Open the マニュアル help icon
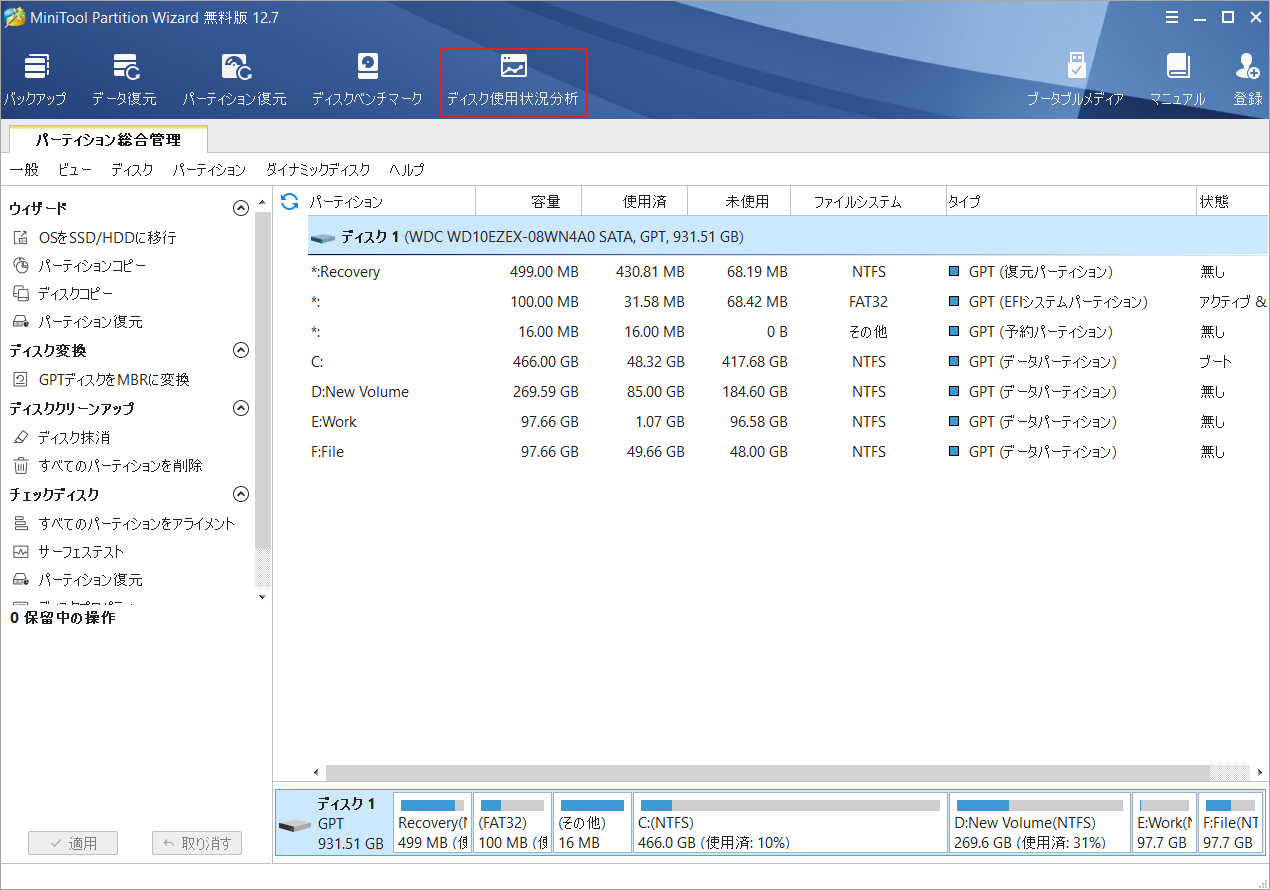This screenshot has width=1270, height=890. point(1178,78)
